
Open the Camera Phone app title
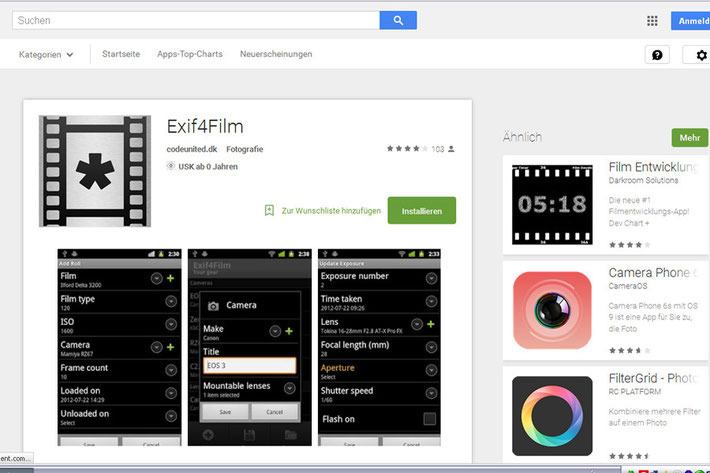point(653,272)
